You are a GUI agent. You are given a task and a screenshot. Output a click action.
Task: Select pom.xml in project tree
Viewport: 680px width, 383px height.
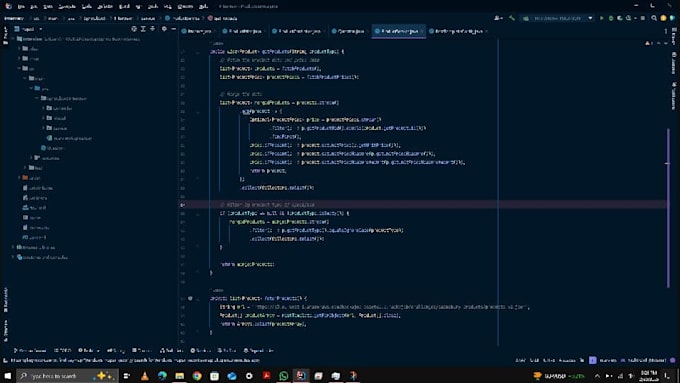coord(35,237)
